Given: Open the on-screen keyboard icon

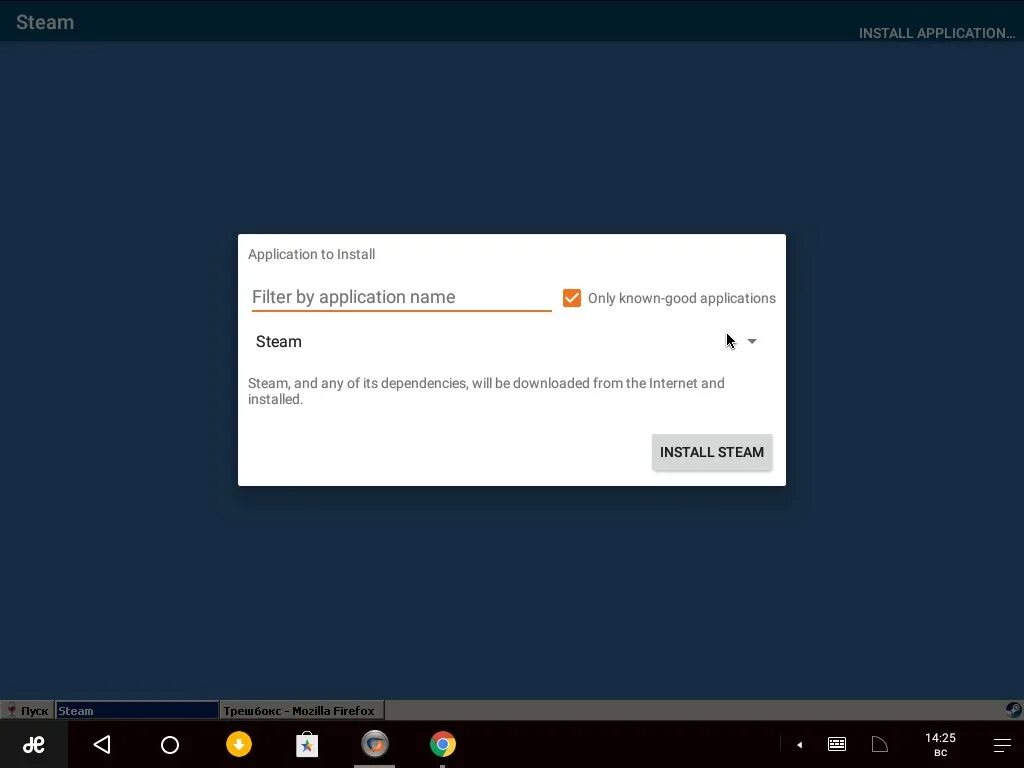Looking at the screenshot, I should point(837,744).
